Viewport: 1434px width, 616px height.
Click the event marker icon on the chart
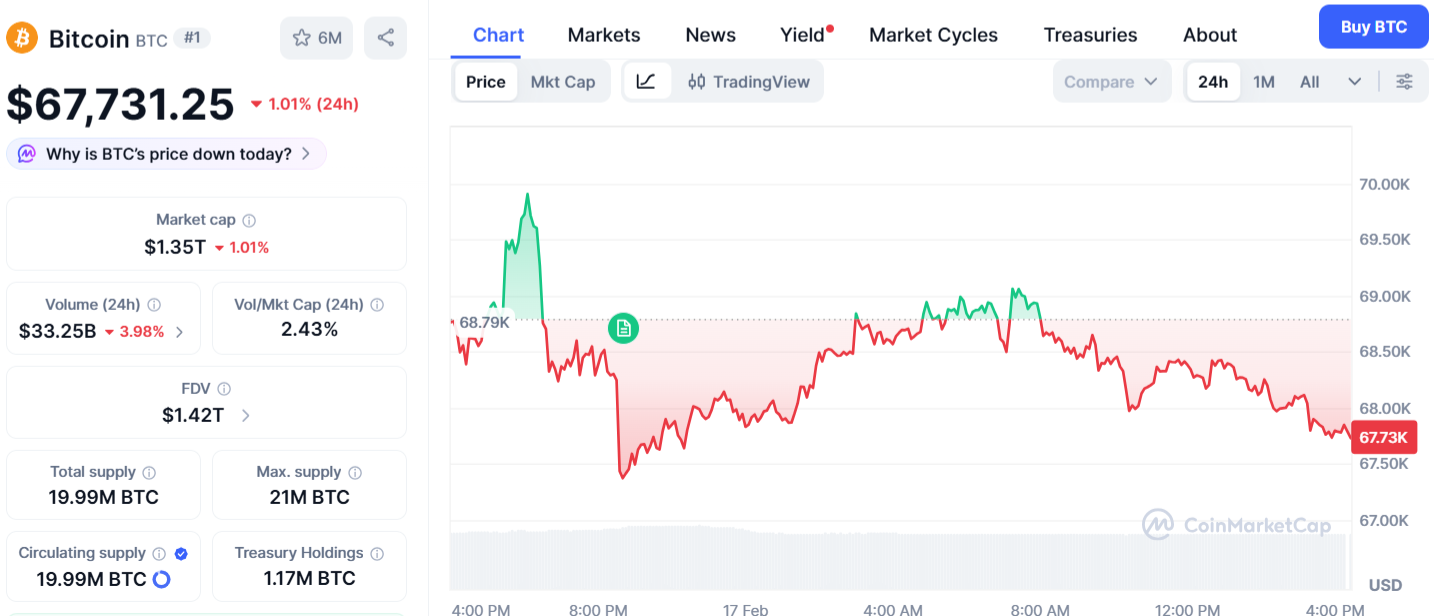pyautogui.click(x=623, y=328)
